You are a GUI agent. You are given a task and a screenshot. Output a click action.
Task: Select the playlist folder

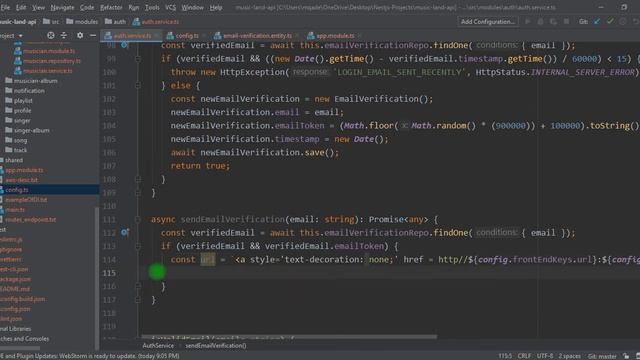[x=19, y=100]
